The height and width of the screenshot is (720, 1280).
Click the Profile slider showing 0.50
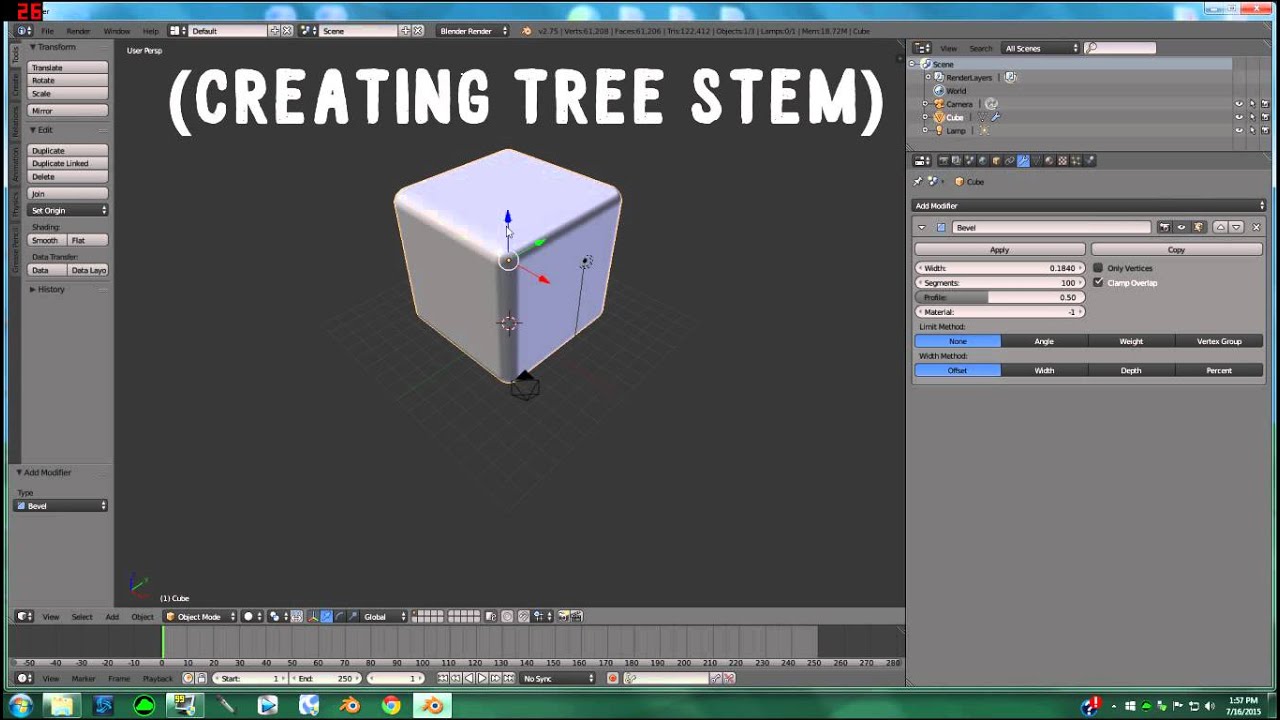tap(999, 297)
